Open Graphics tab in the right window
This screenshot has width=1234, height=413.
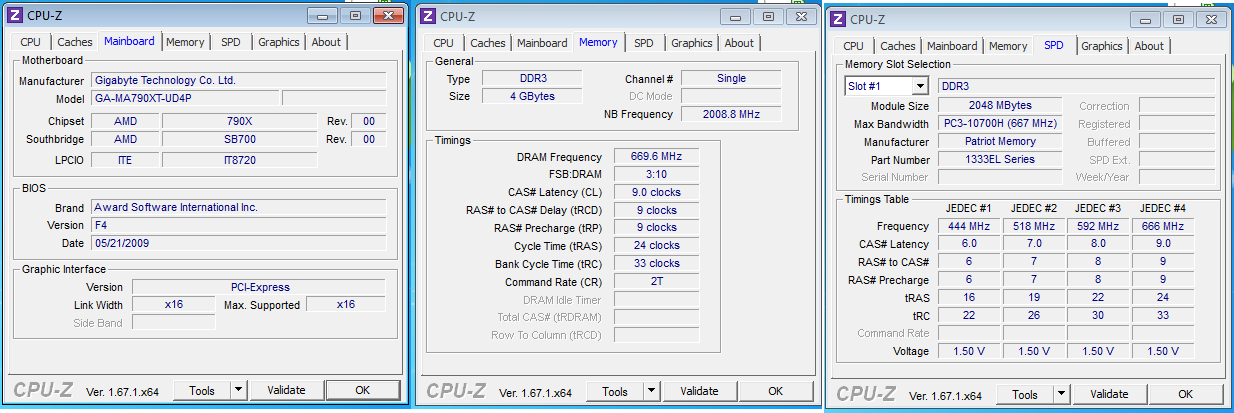[1102, 46]
